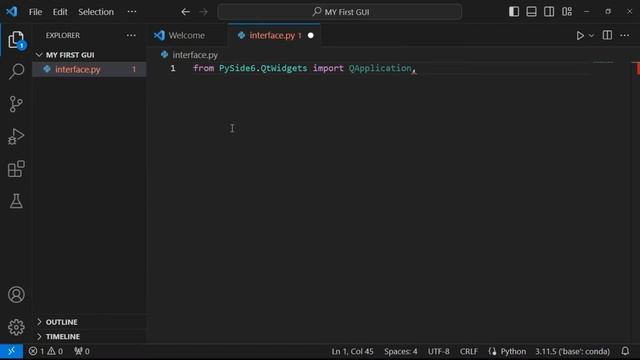640x360 pixels.
Task: Open the Manage gear settings icon
Action: (16, 327)
